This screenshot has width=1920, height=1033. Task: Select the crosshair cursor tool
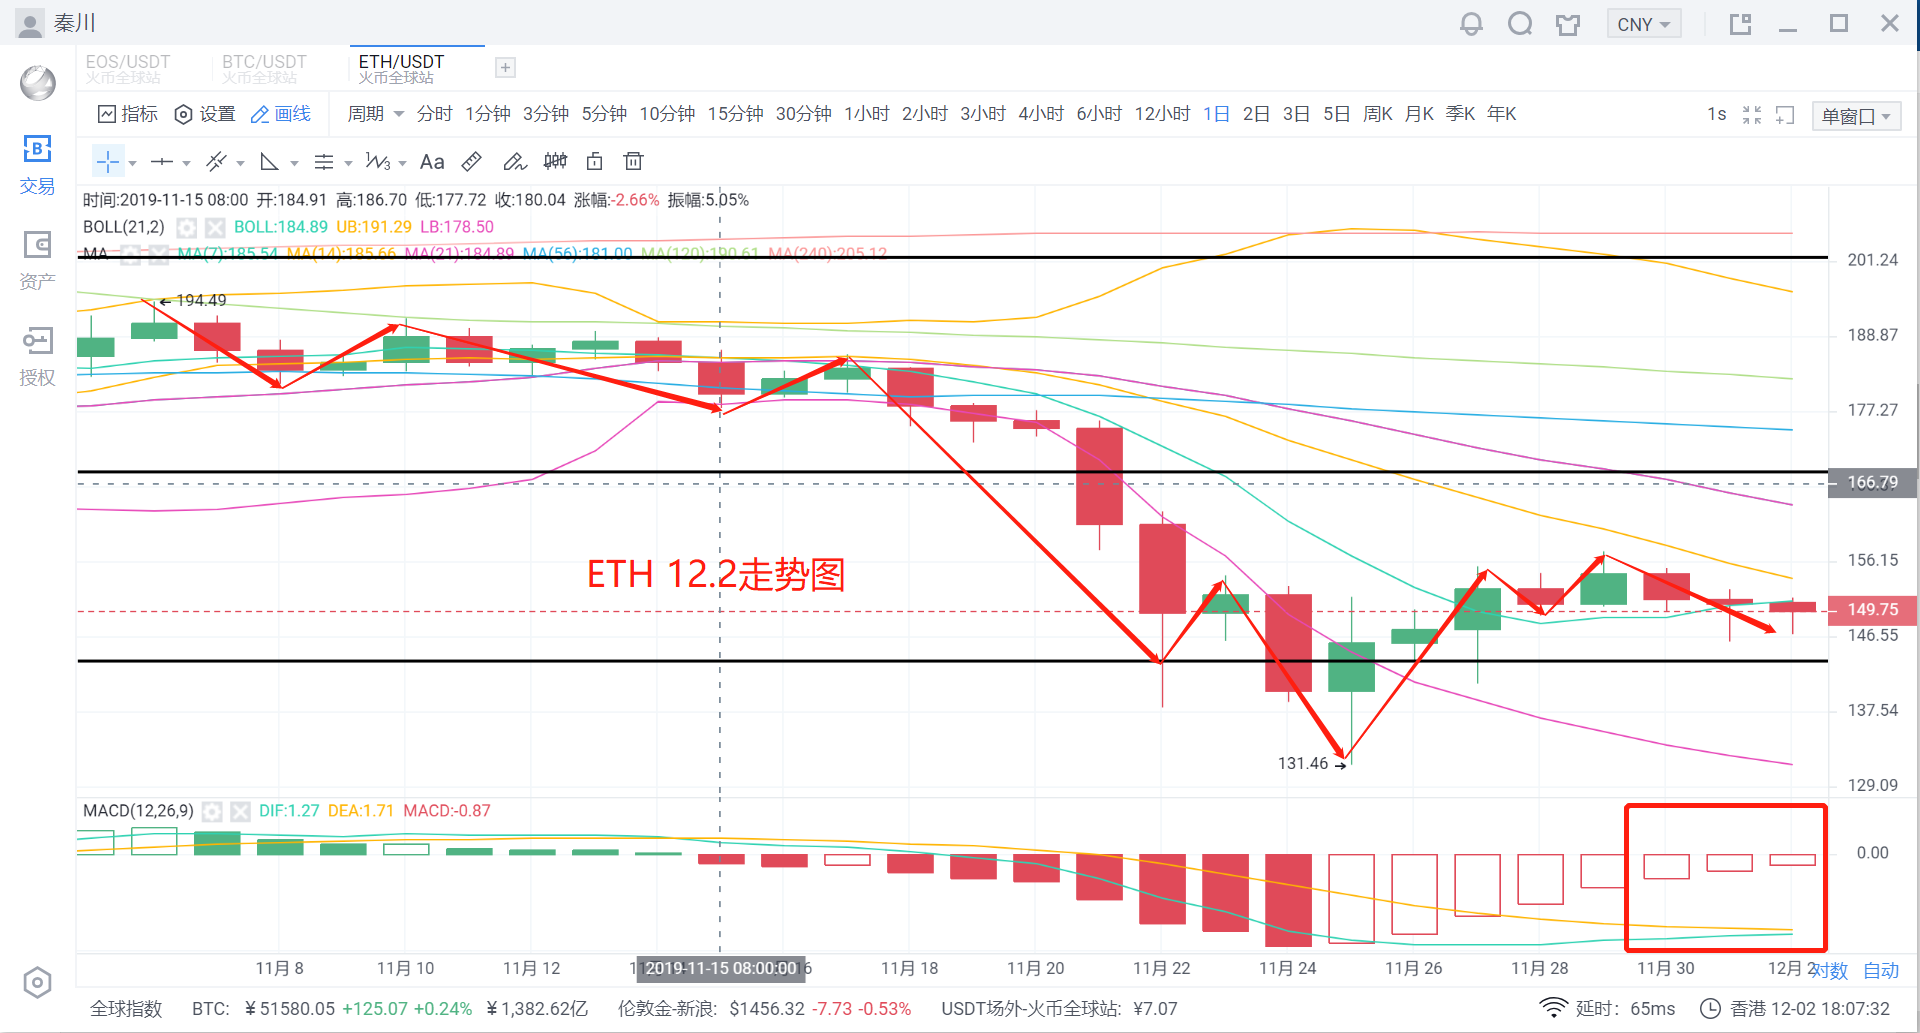(x=108, y=161)
